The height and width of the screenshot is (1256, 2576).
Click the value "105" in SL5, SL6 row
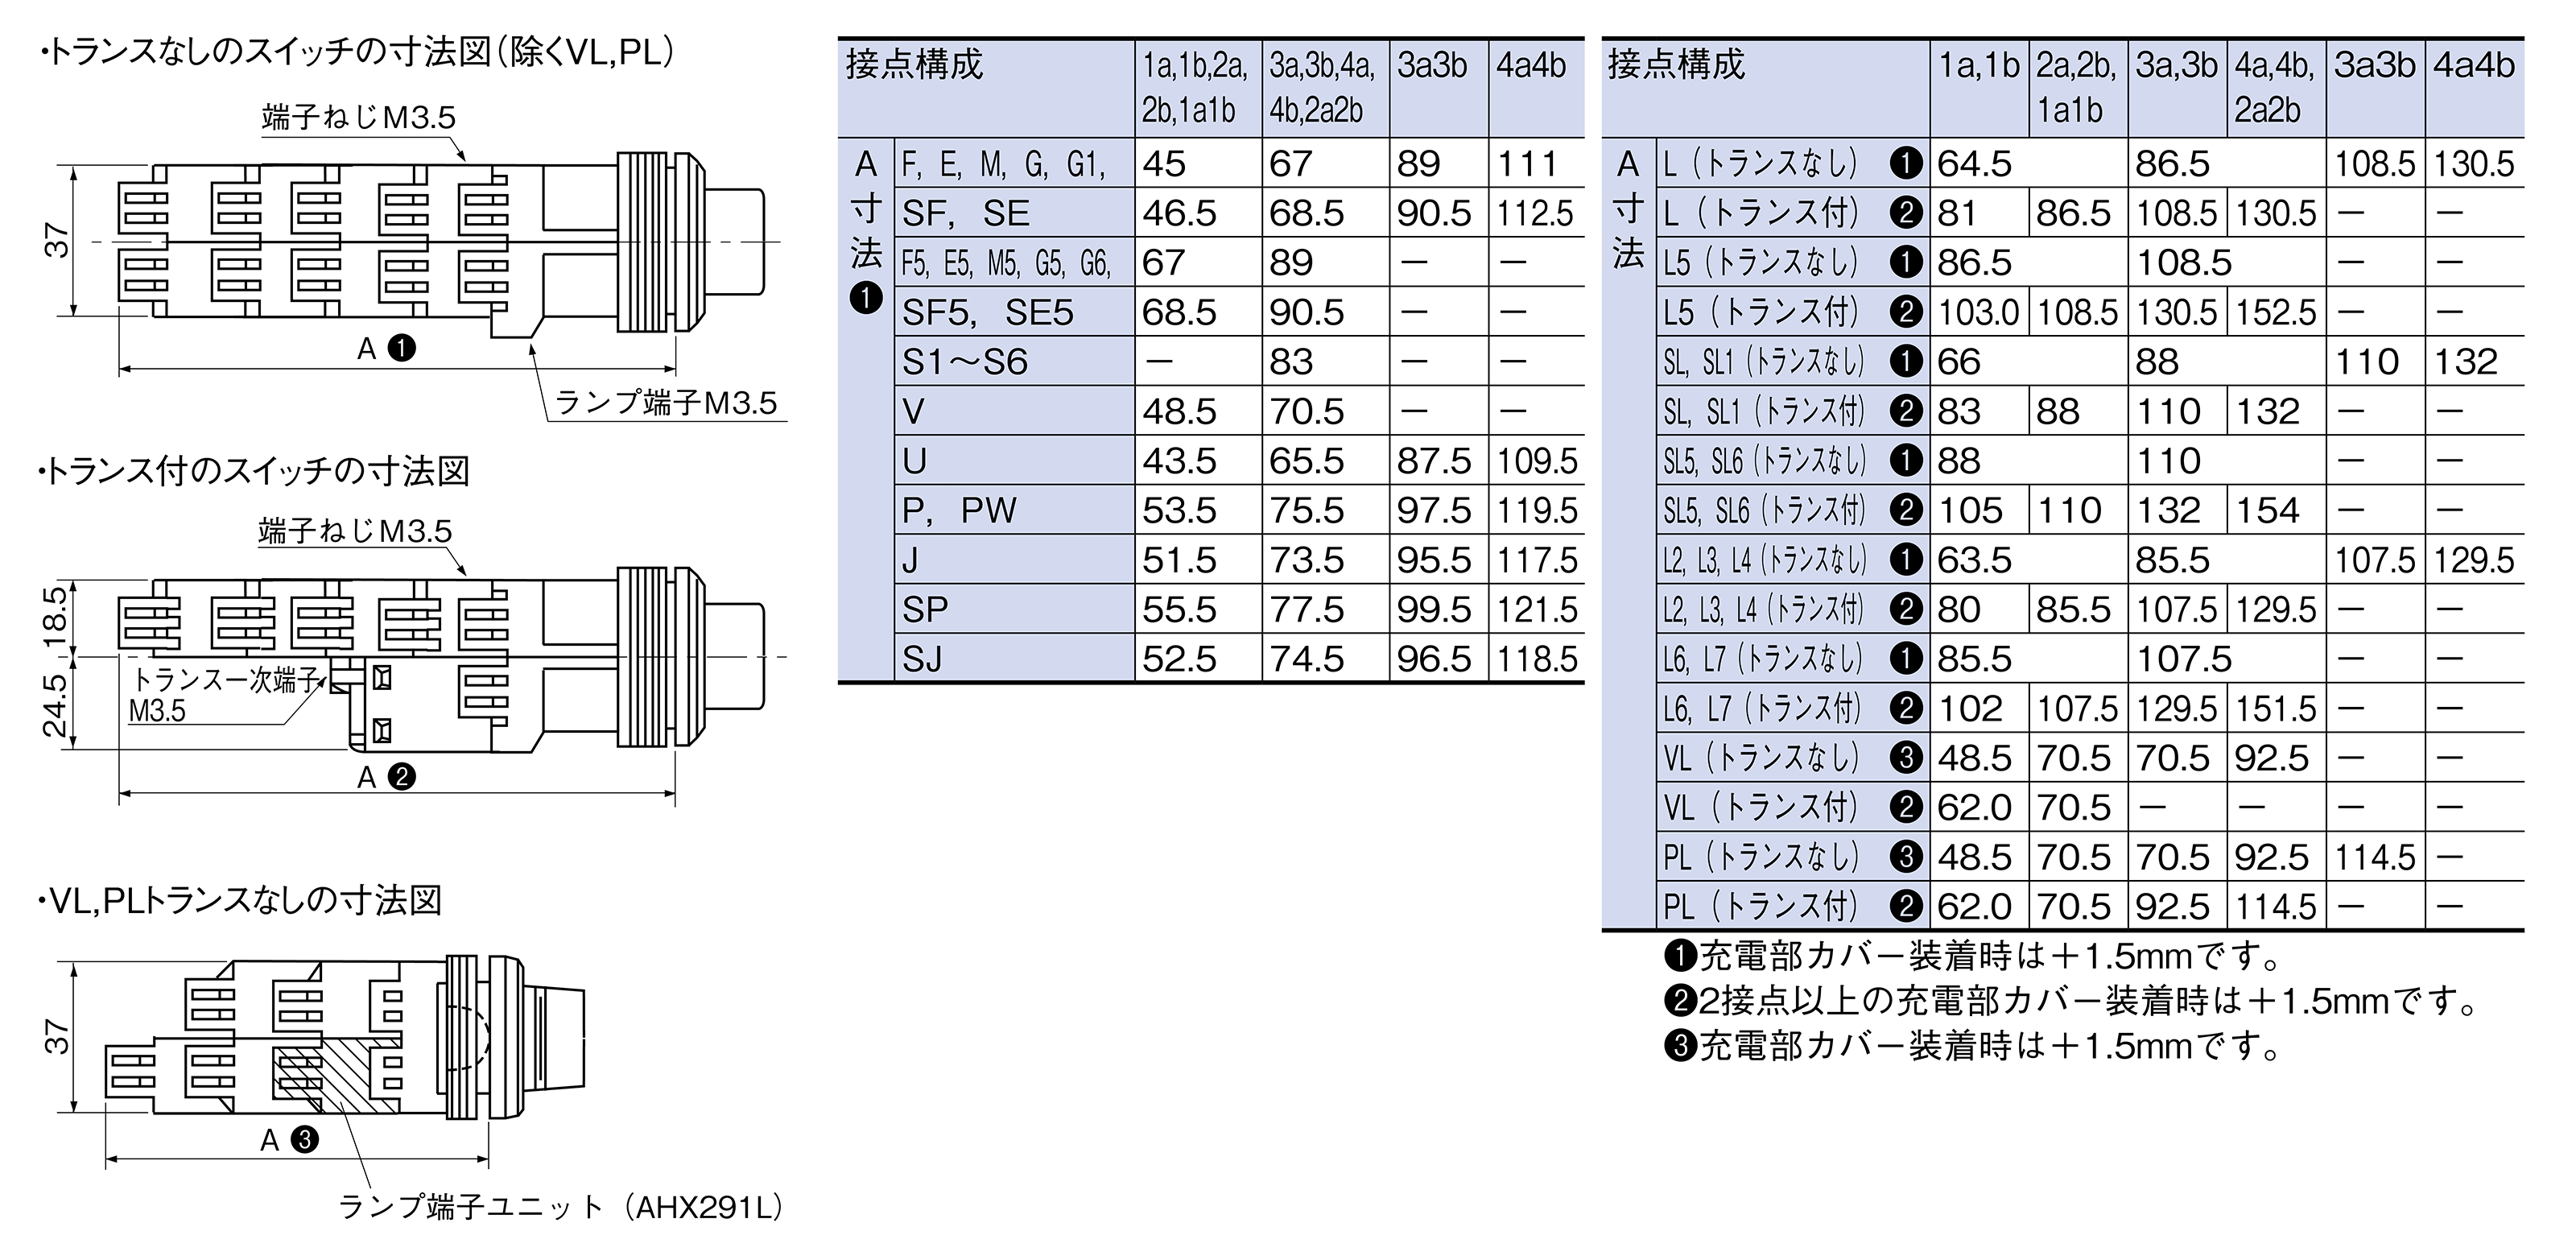(x=1970, y=510)
